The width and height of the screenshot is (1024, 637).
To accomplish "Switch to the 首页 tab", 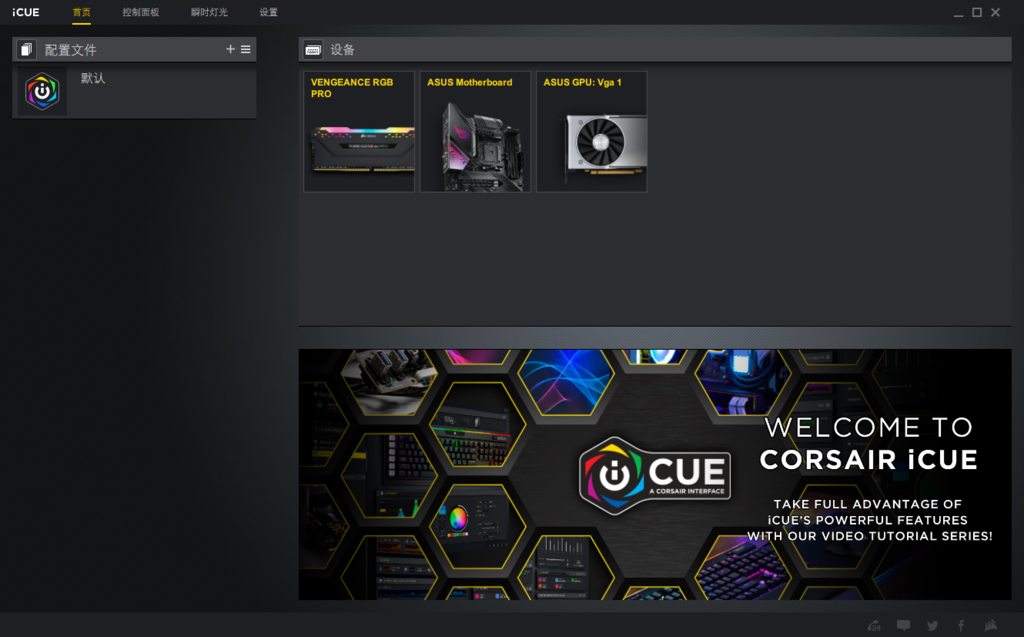I will [82, 12].
